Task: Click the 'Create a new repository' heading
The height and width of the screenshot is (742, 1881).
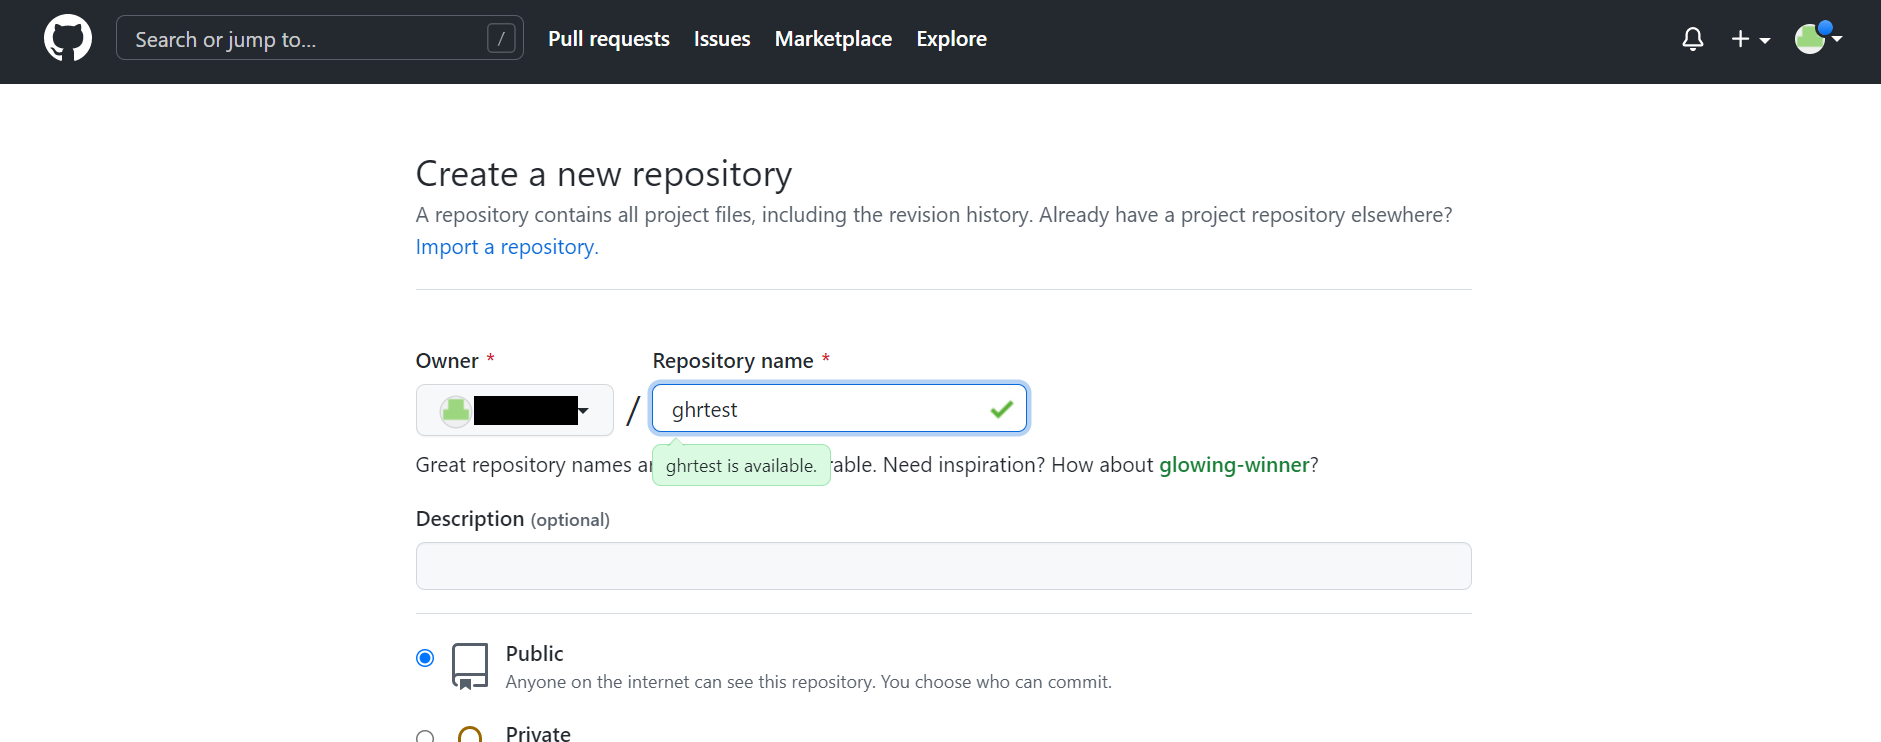Action: [604, 174]
